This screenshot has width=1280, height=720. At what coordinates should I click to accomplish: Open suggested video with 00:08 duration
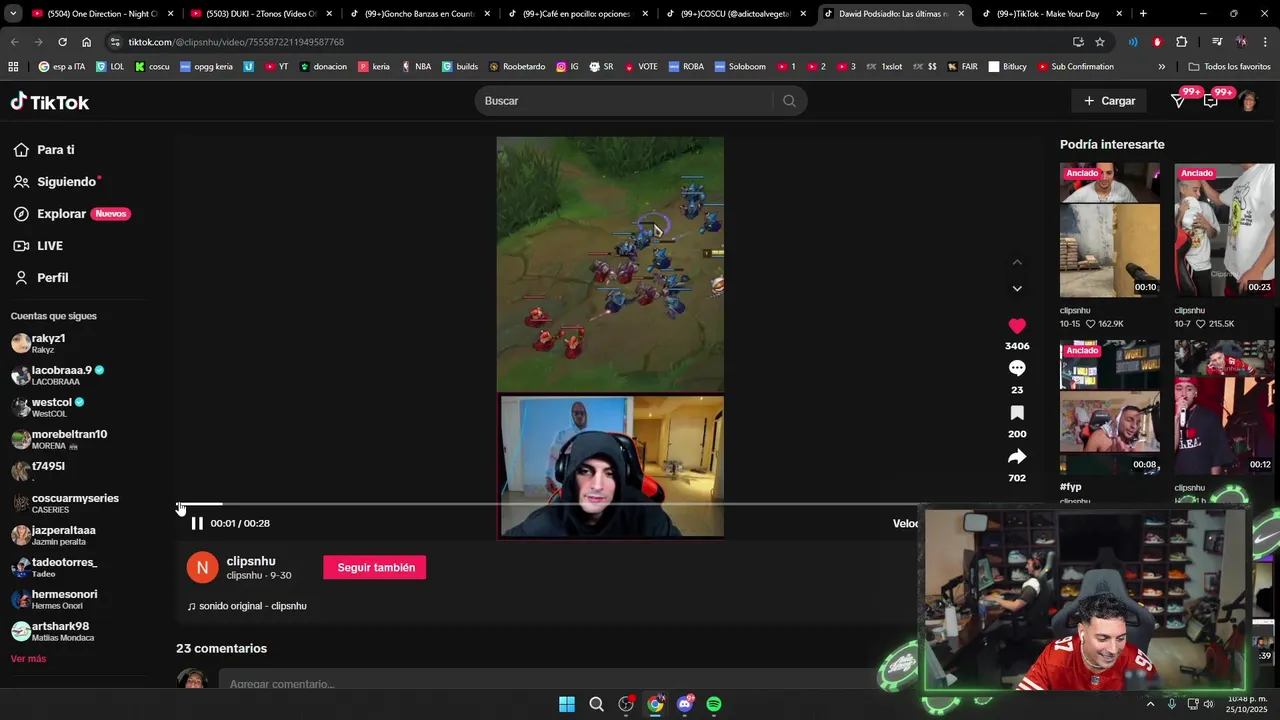tap(1110, 407)
